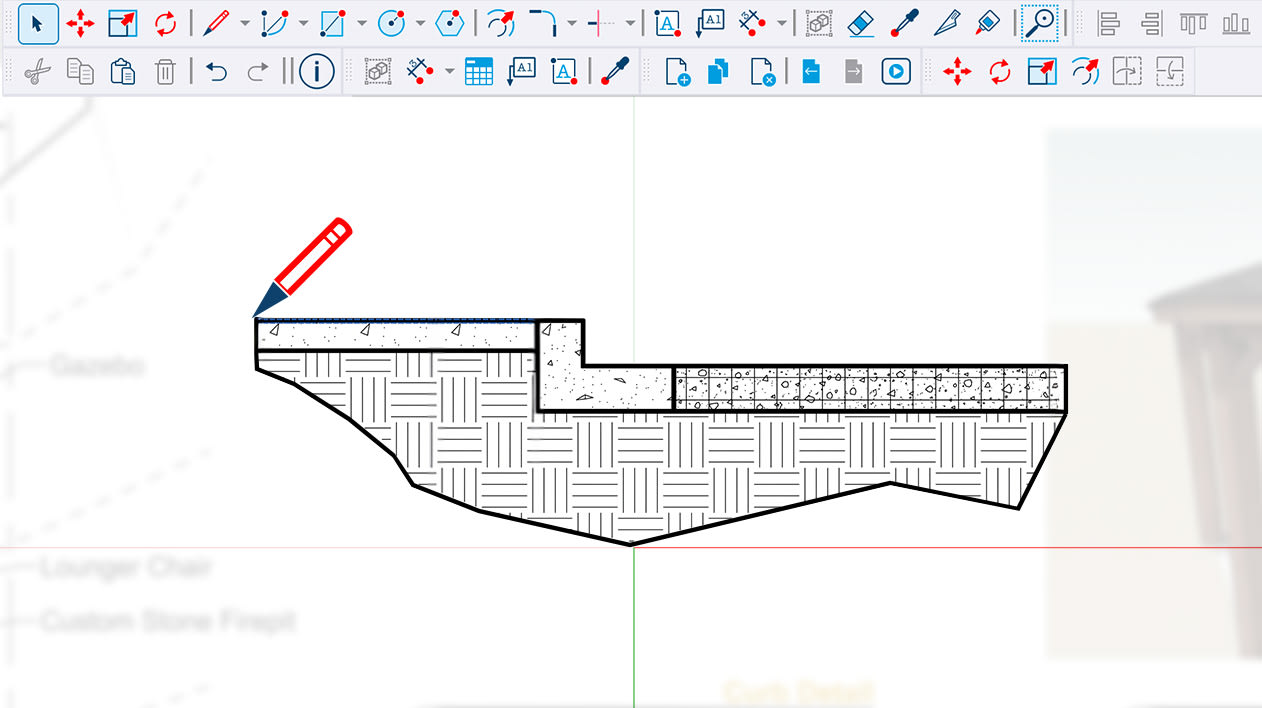The image size is (1262, 708).
Task: Expand the Circle tool dropdown arrow
Action: tap(420, 23)
